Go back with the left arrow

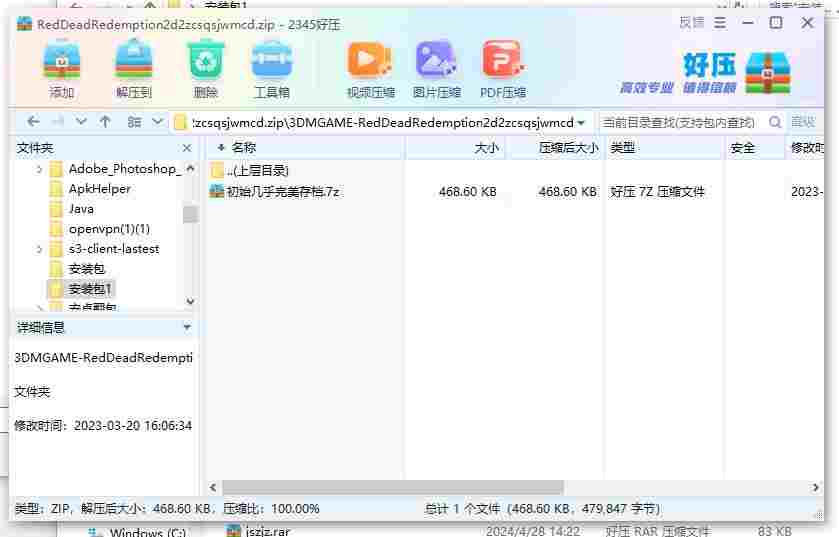33,122
